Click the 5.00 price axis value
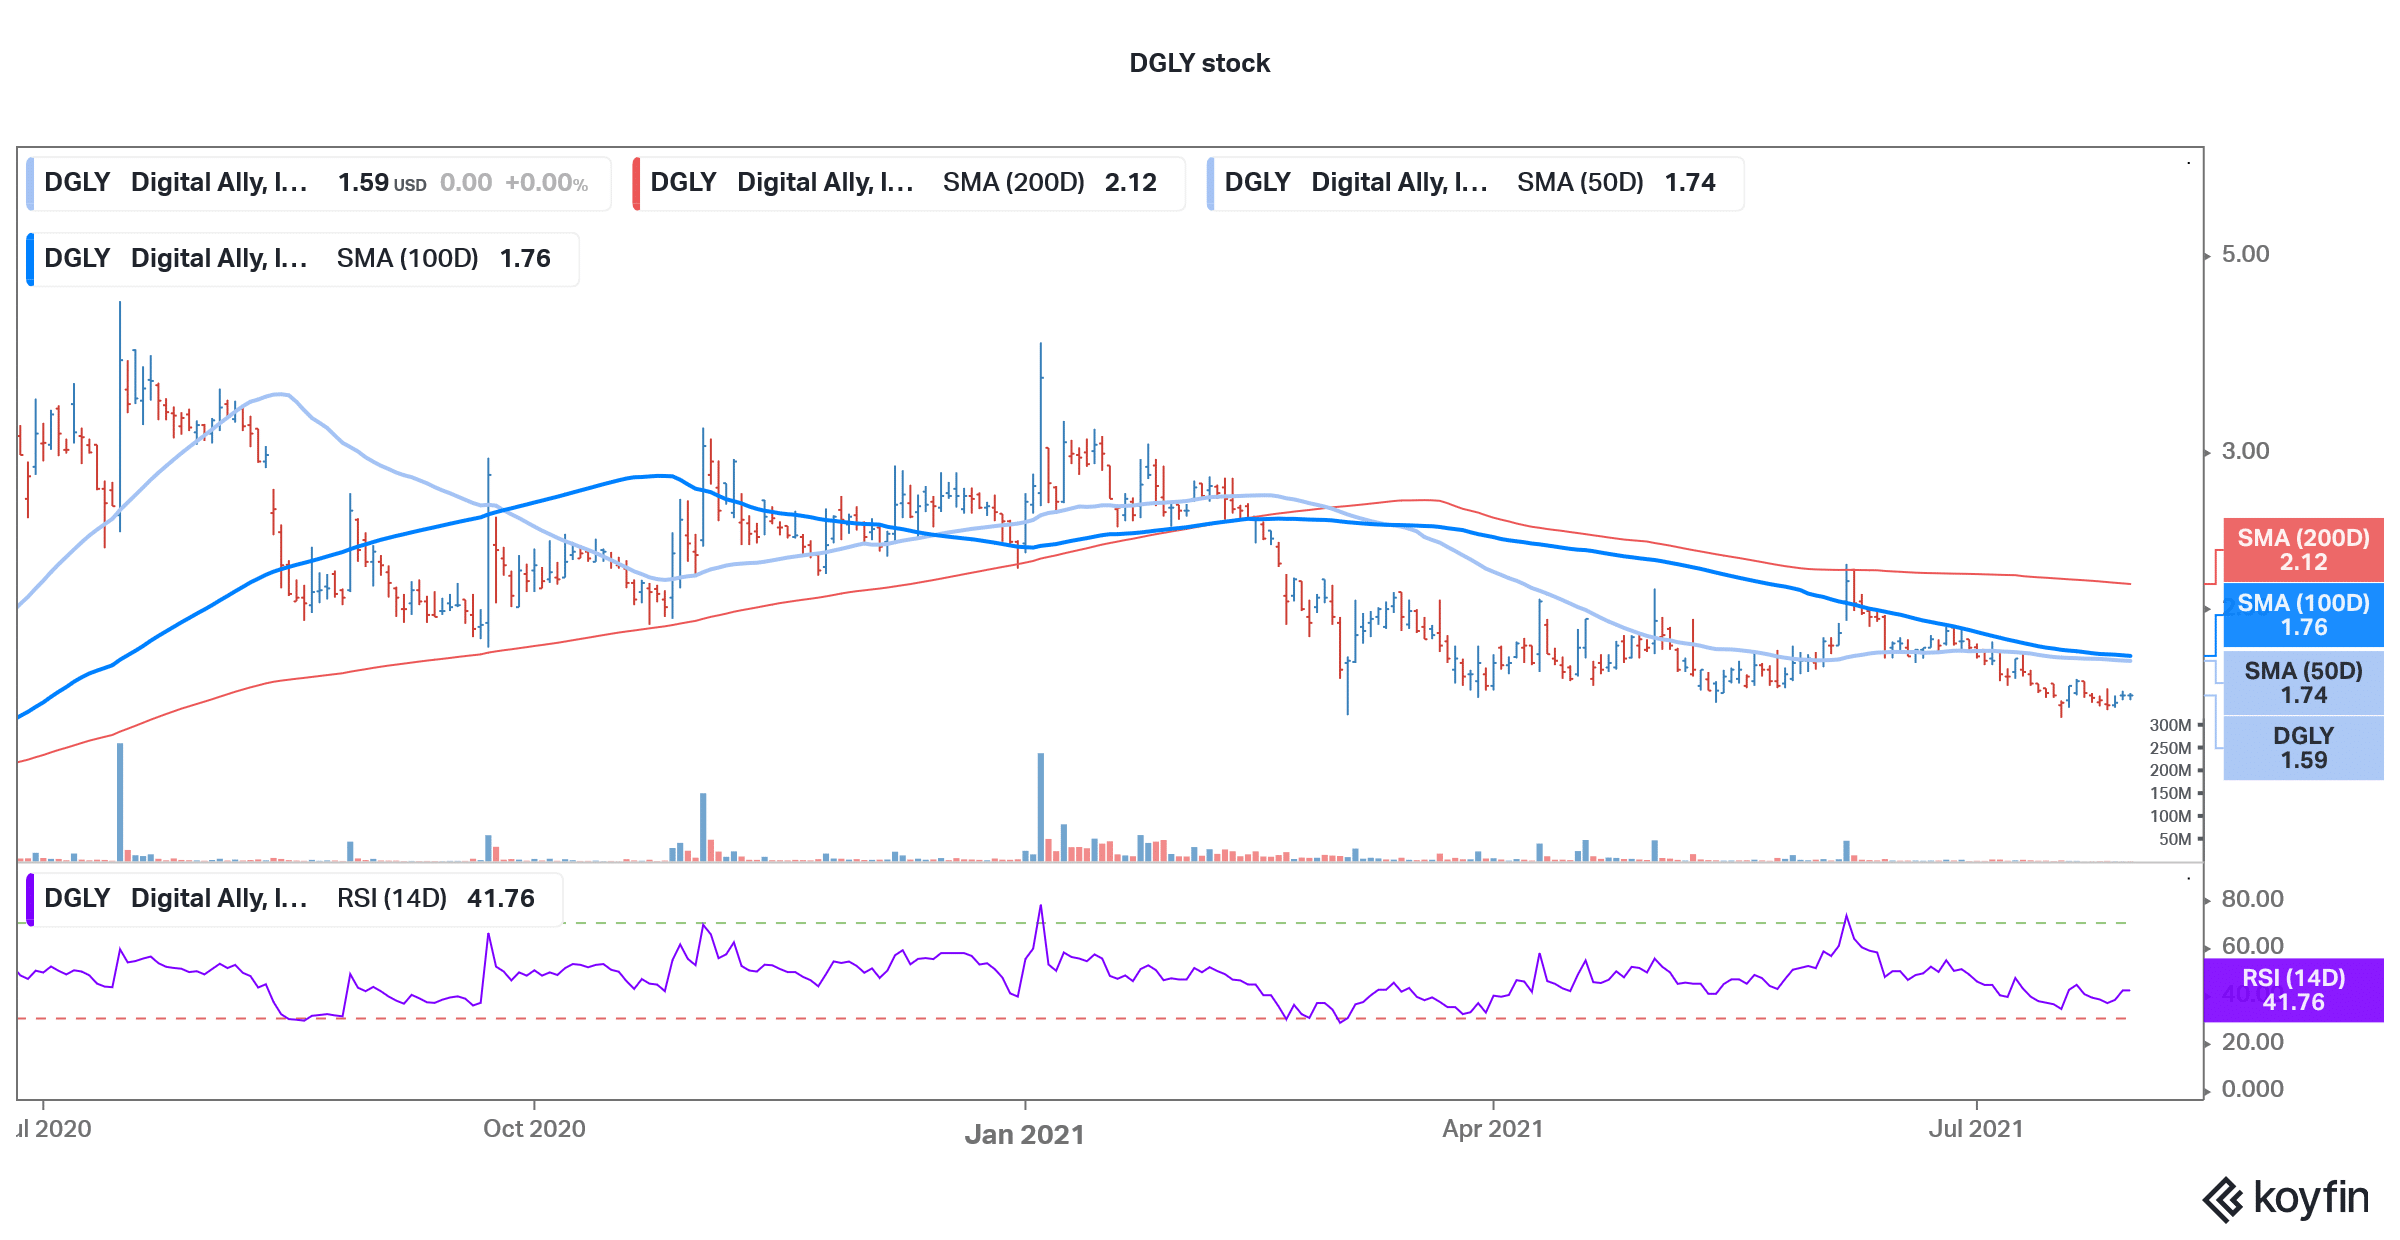This screenshot has height=1240, width=2400. click(2245, 254)
